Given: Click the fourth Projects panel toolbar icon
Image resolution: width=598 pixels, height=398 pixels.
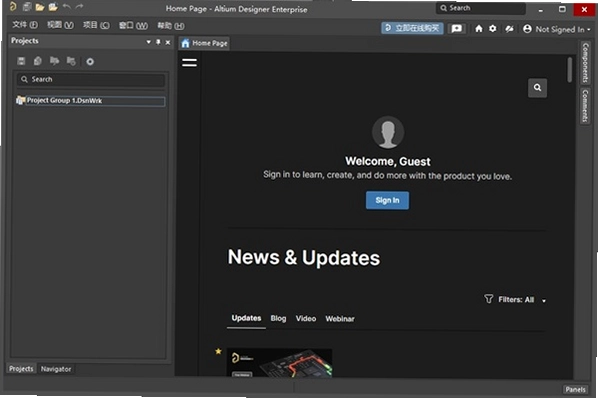Looking at the screenshot, I should tap(71, 61).
